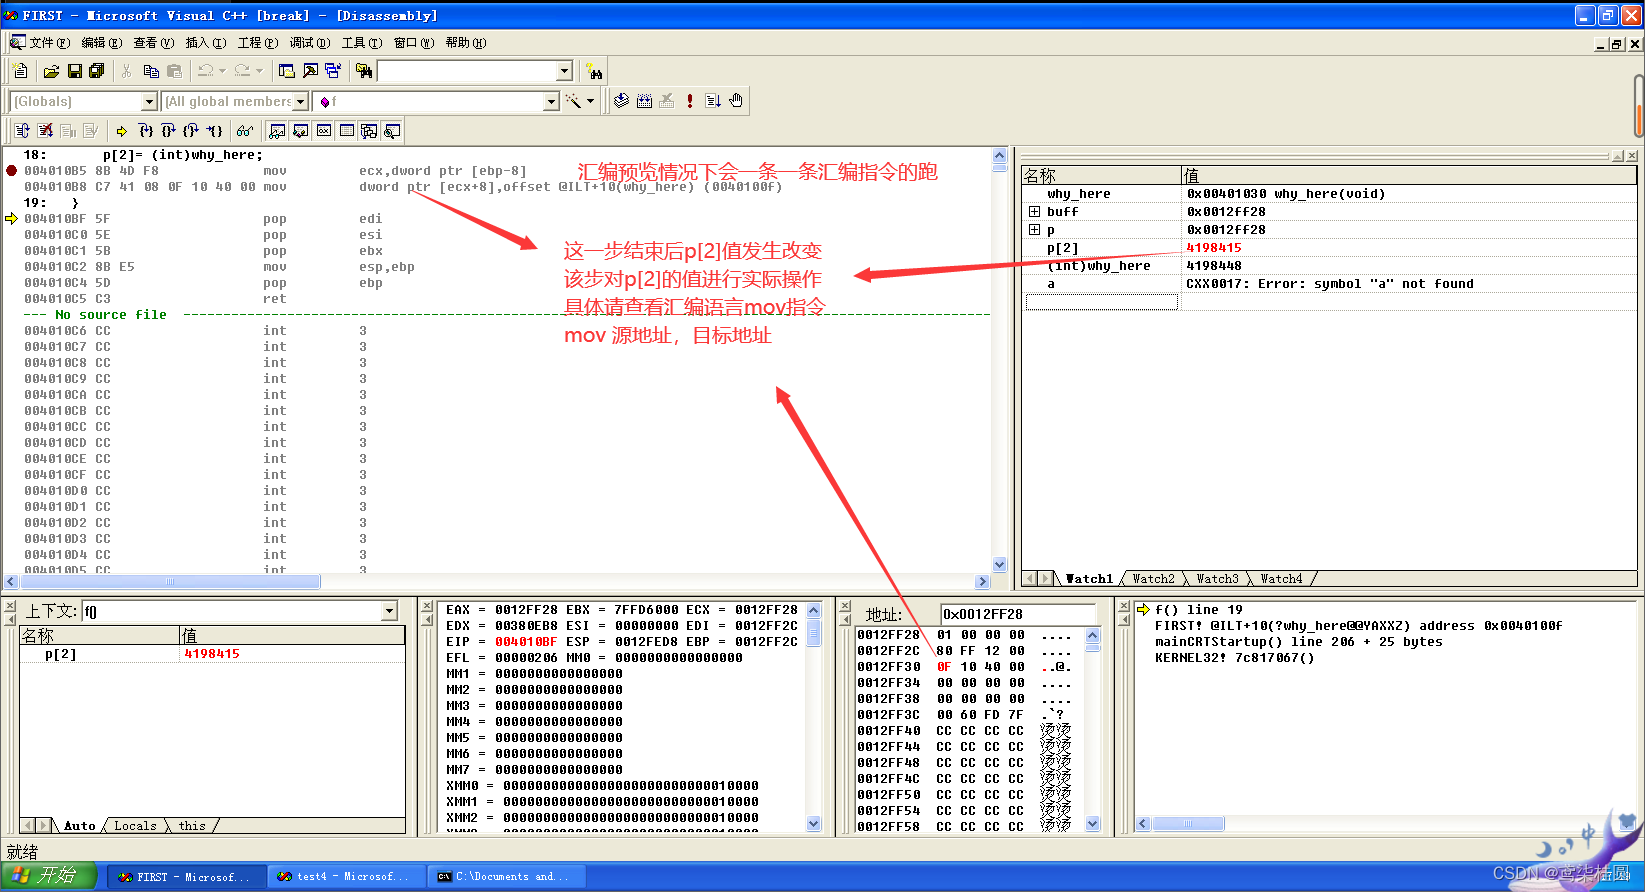The height and width of the screenshot is (892, 1645).
Task: Click the Step Into icon
Action: tap(145, 131)
